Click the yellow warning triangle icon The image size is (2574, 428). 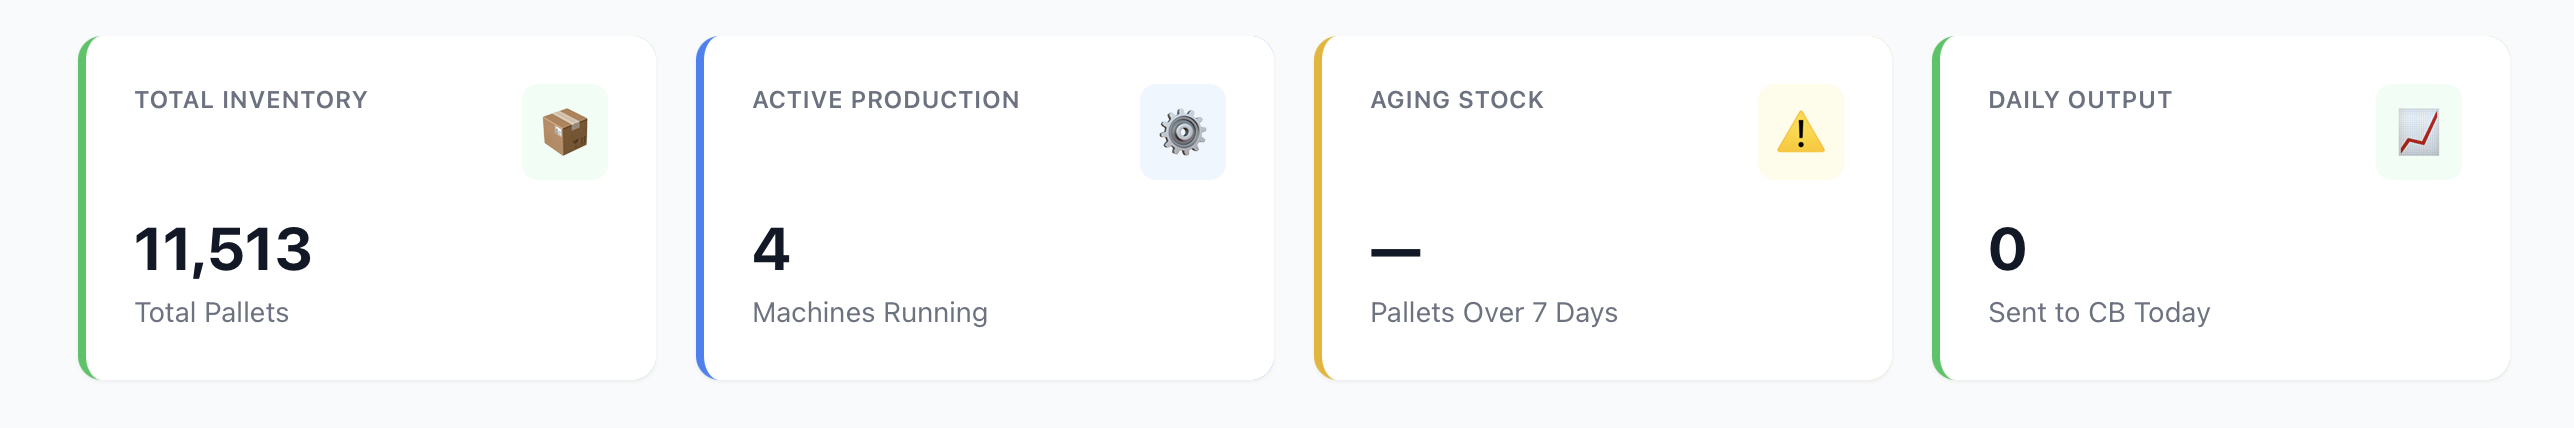click(x=1800, y=132)
